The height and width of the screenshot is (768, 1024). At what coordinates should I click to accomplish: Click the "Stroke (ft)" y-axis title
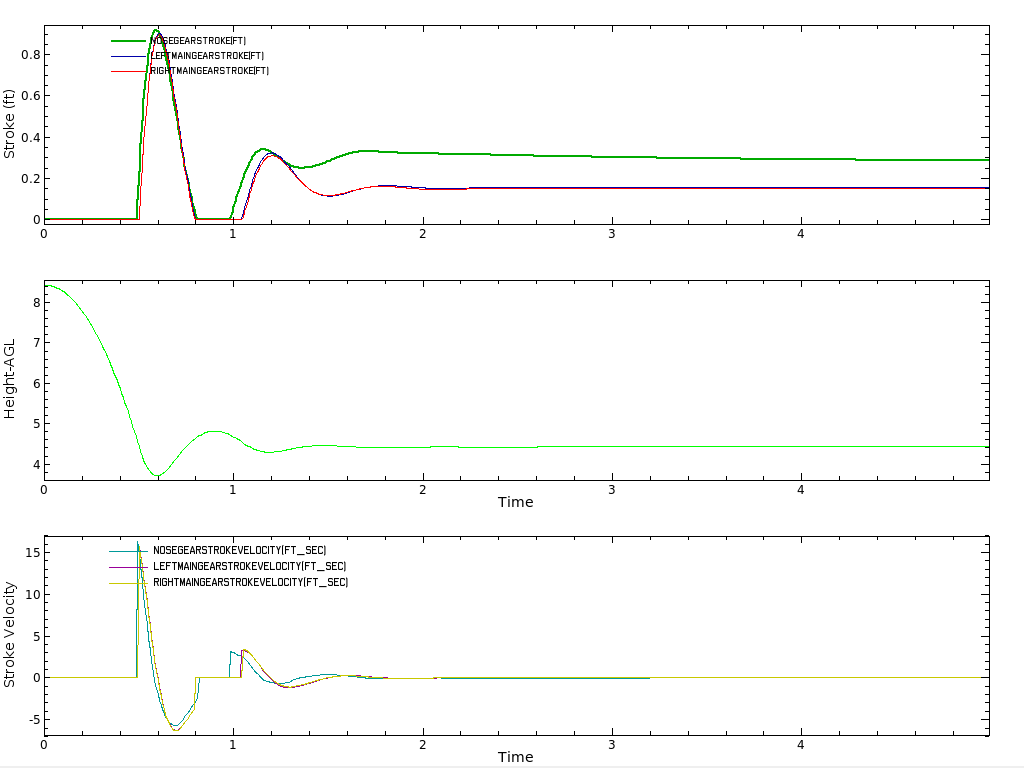point(10,124)
